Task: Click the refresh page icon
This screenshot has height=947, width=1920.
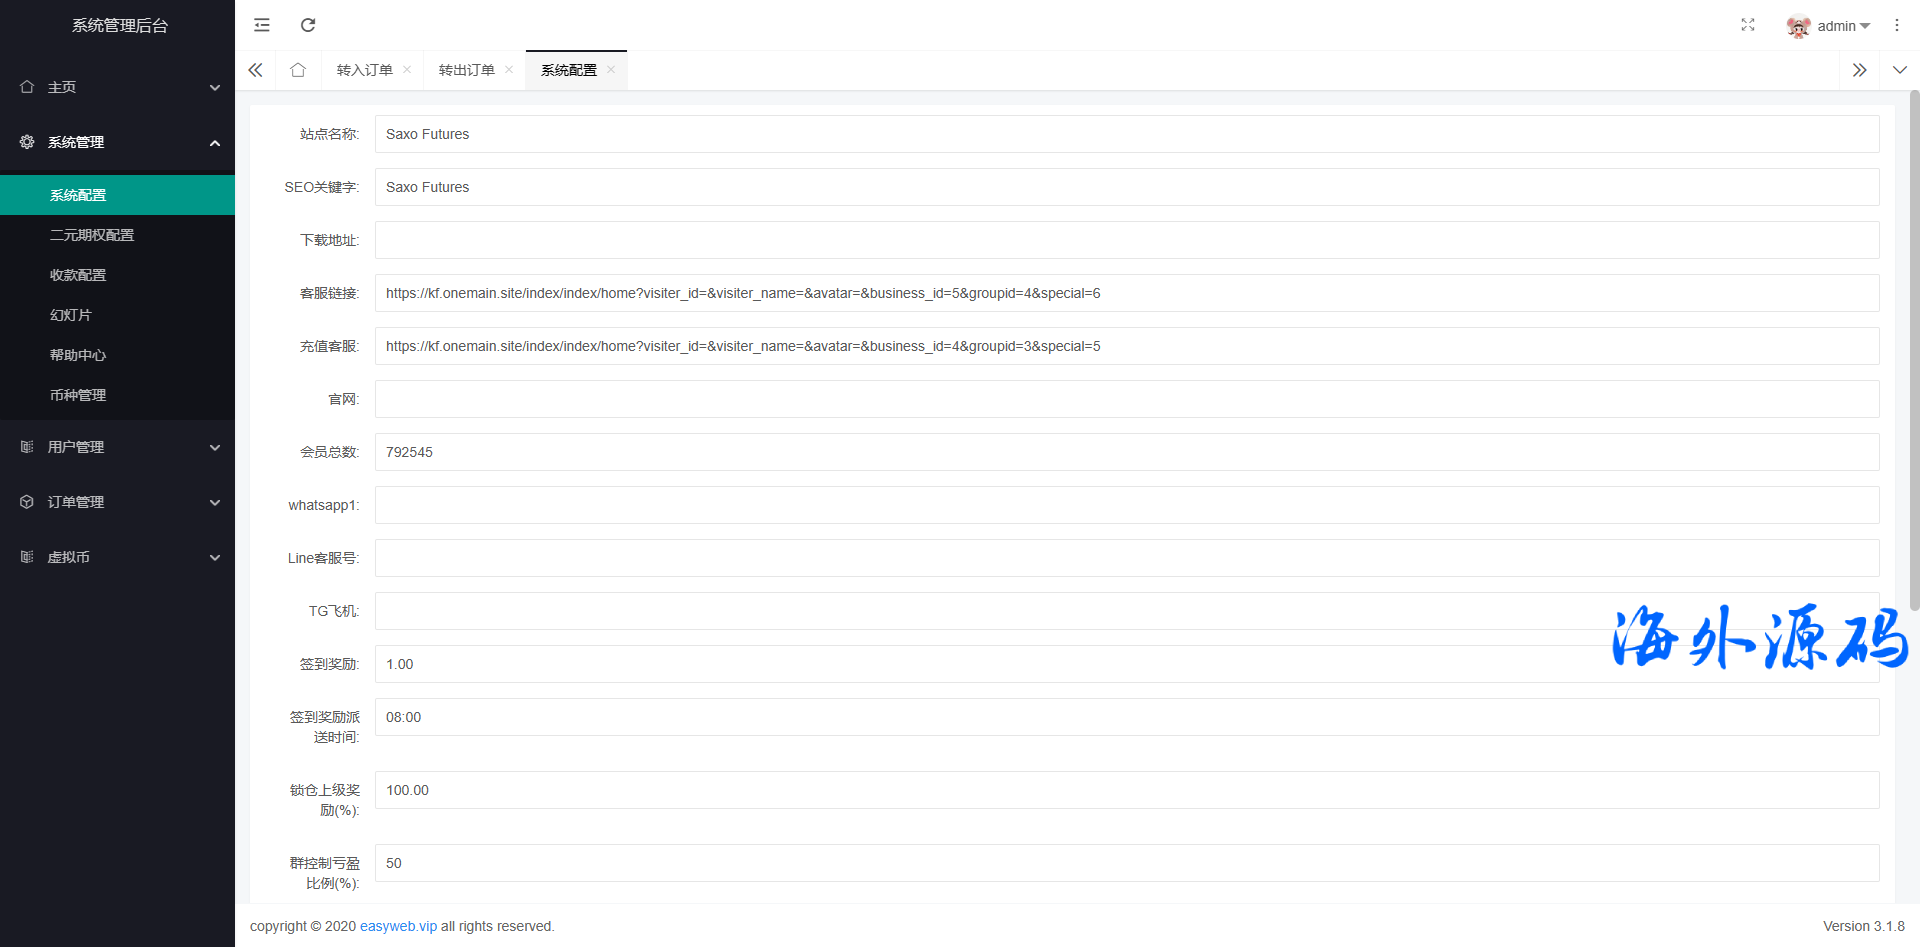Action: coord(308,25)
